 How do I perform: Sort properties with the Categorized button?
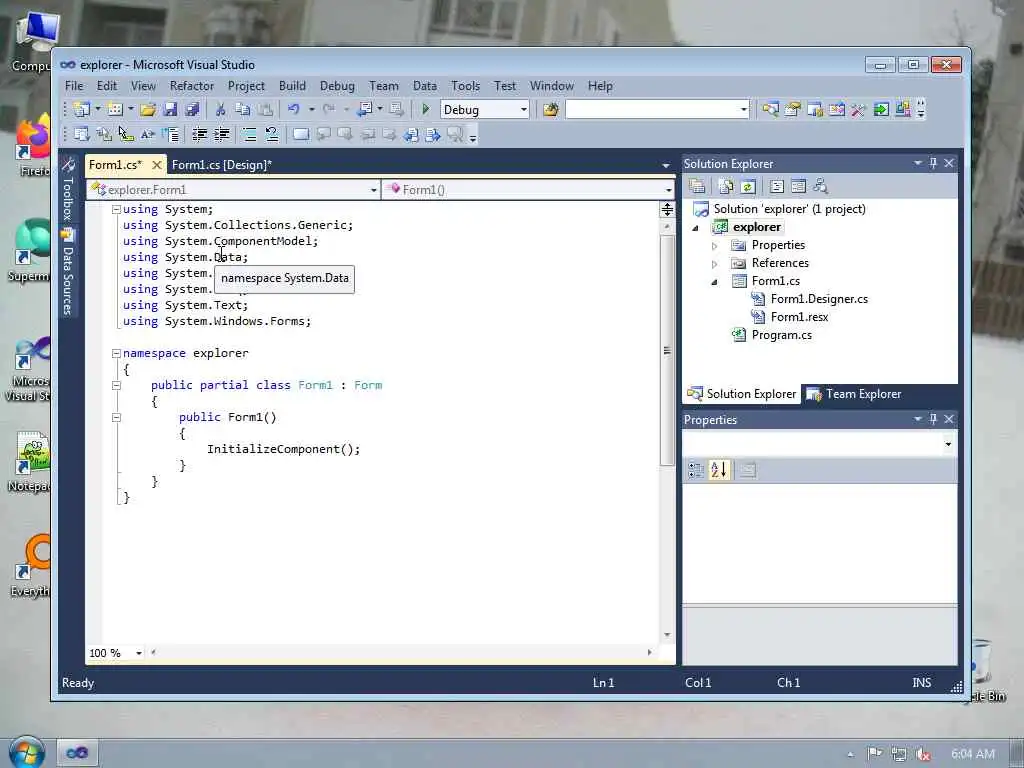click(696, 470)
